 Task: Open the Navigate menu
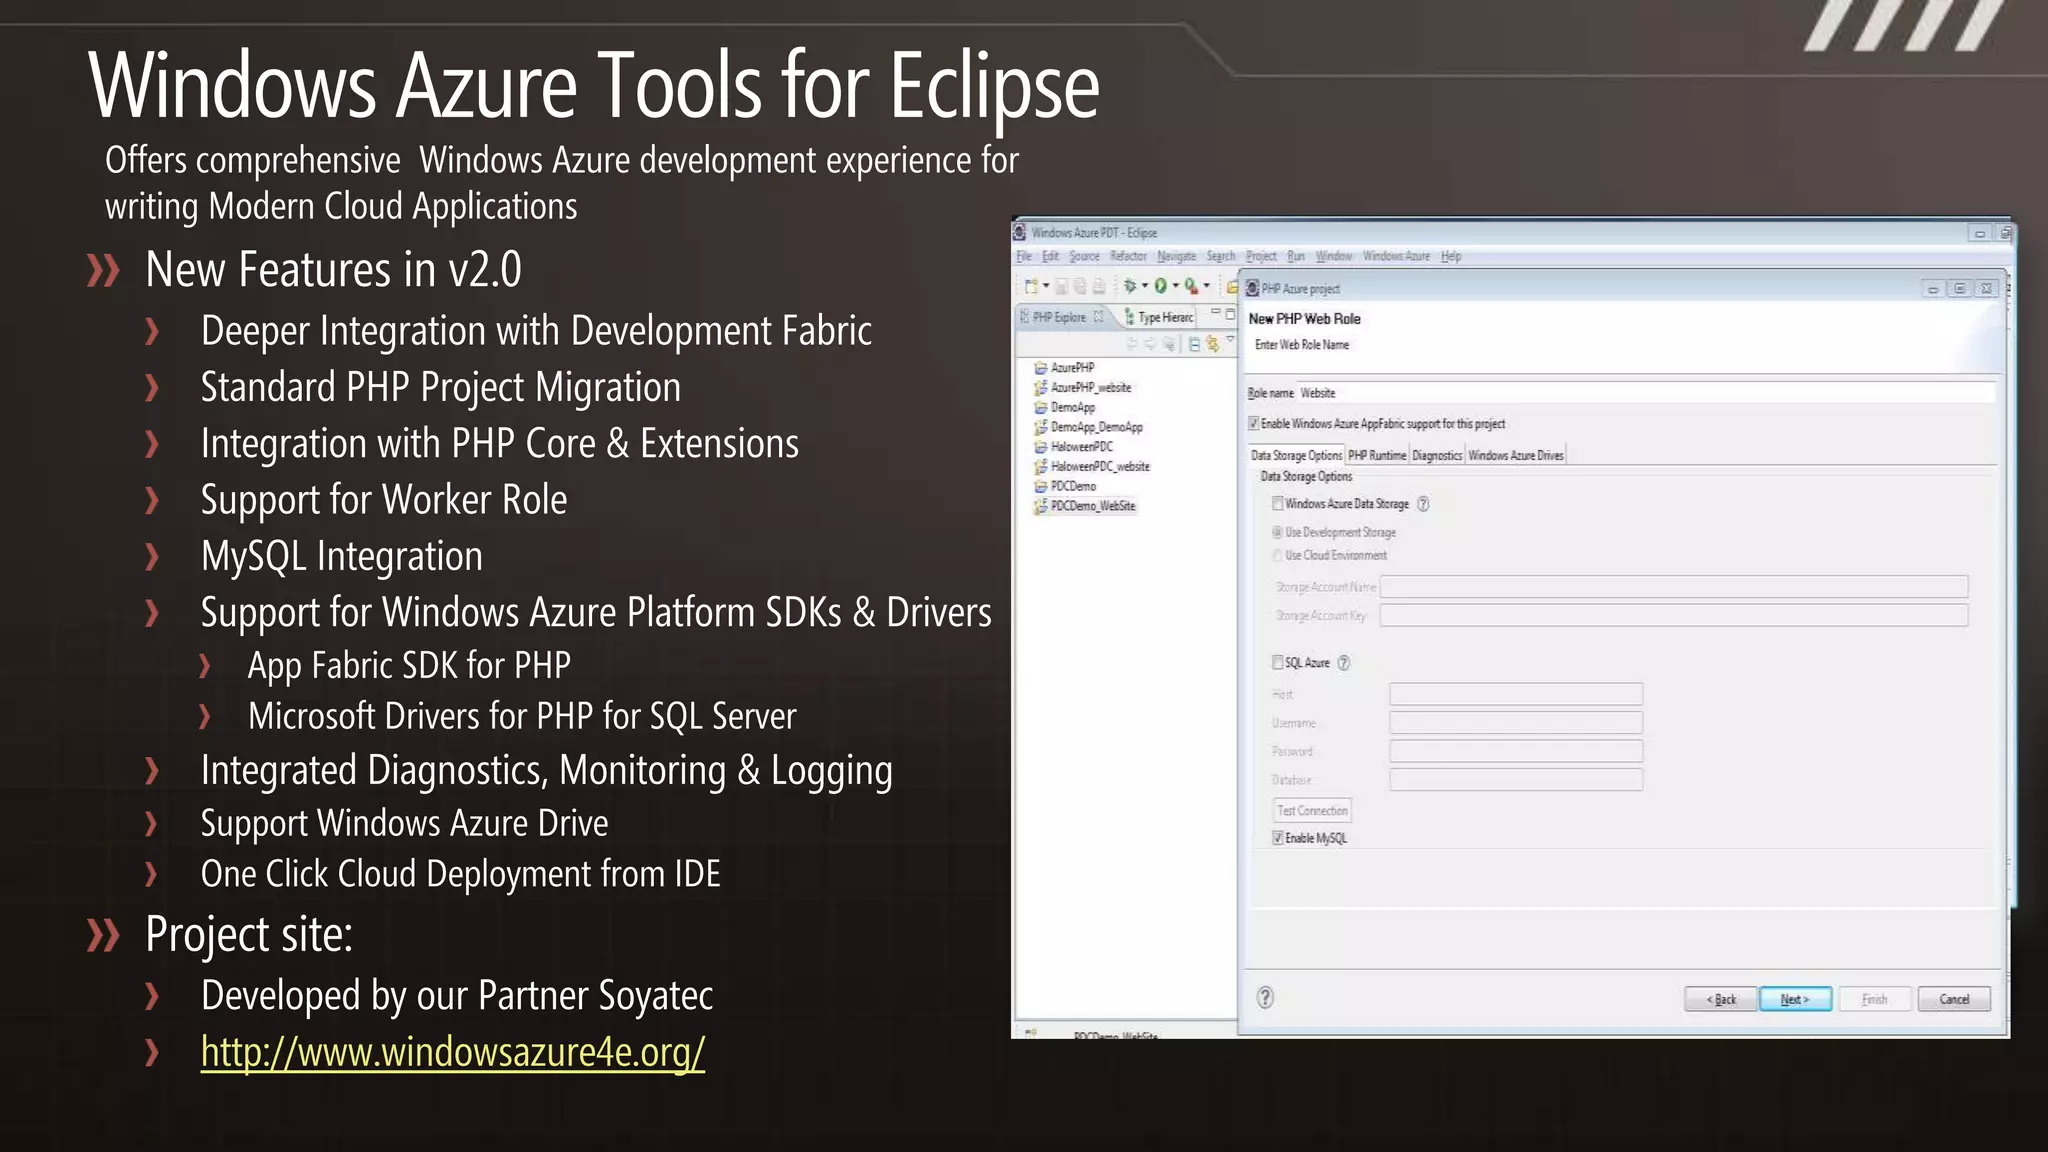point(1176,257)
